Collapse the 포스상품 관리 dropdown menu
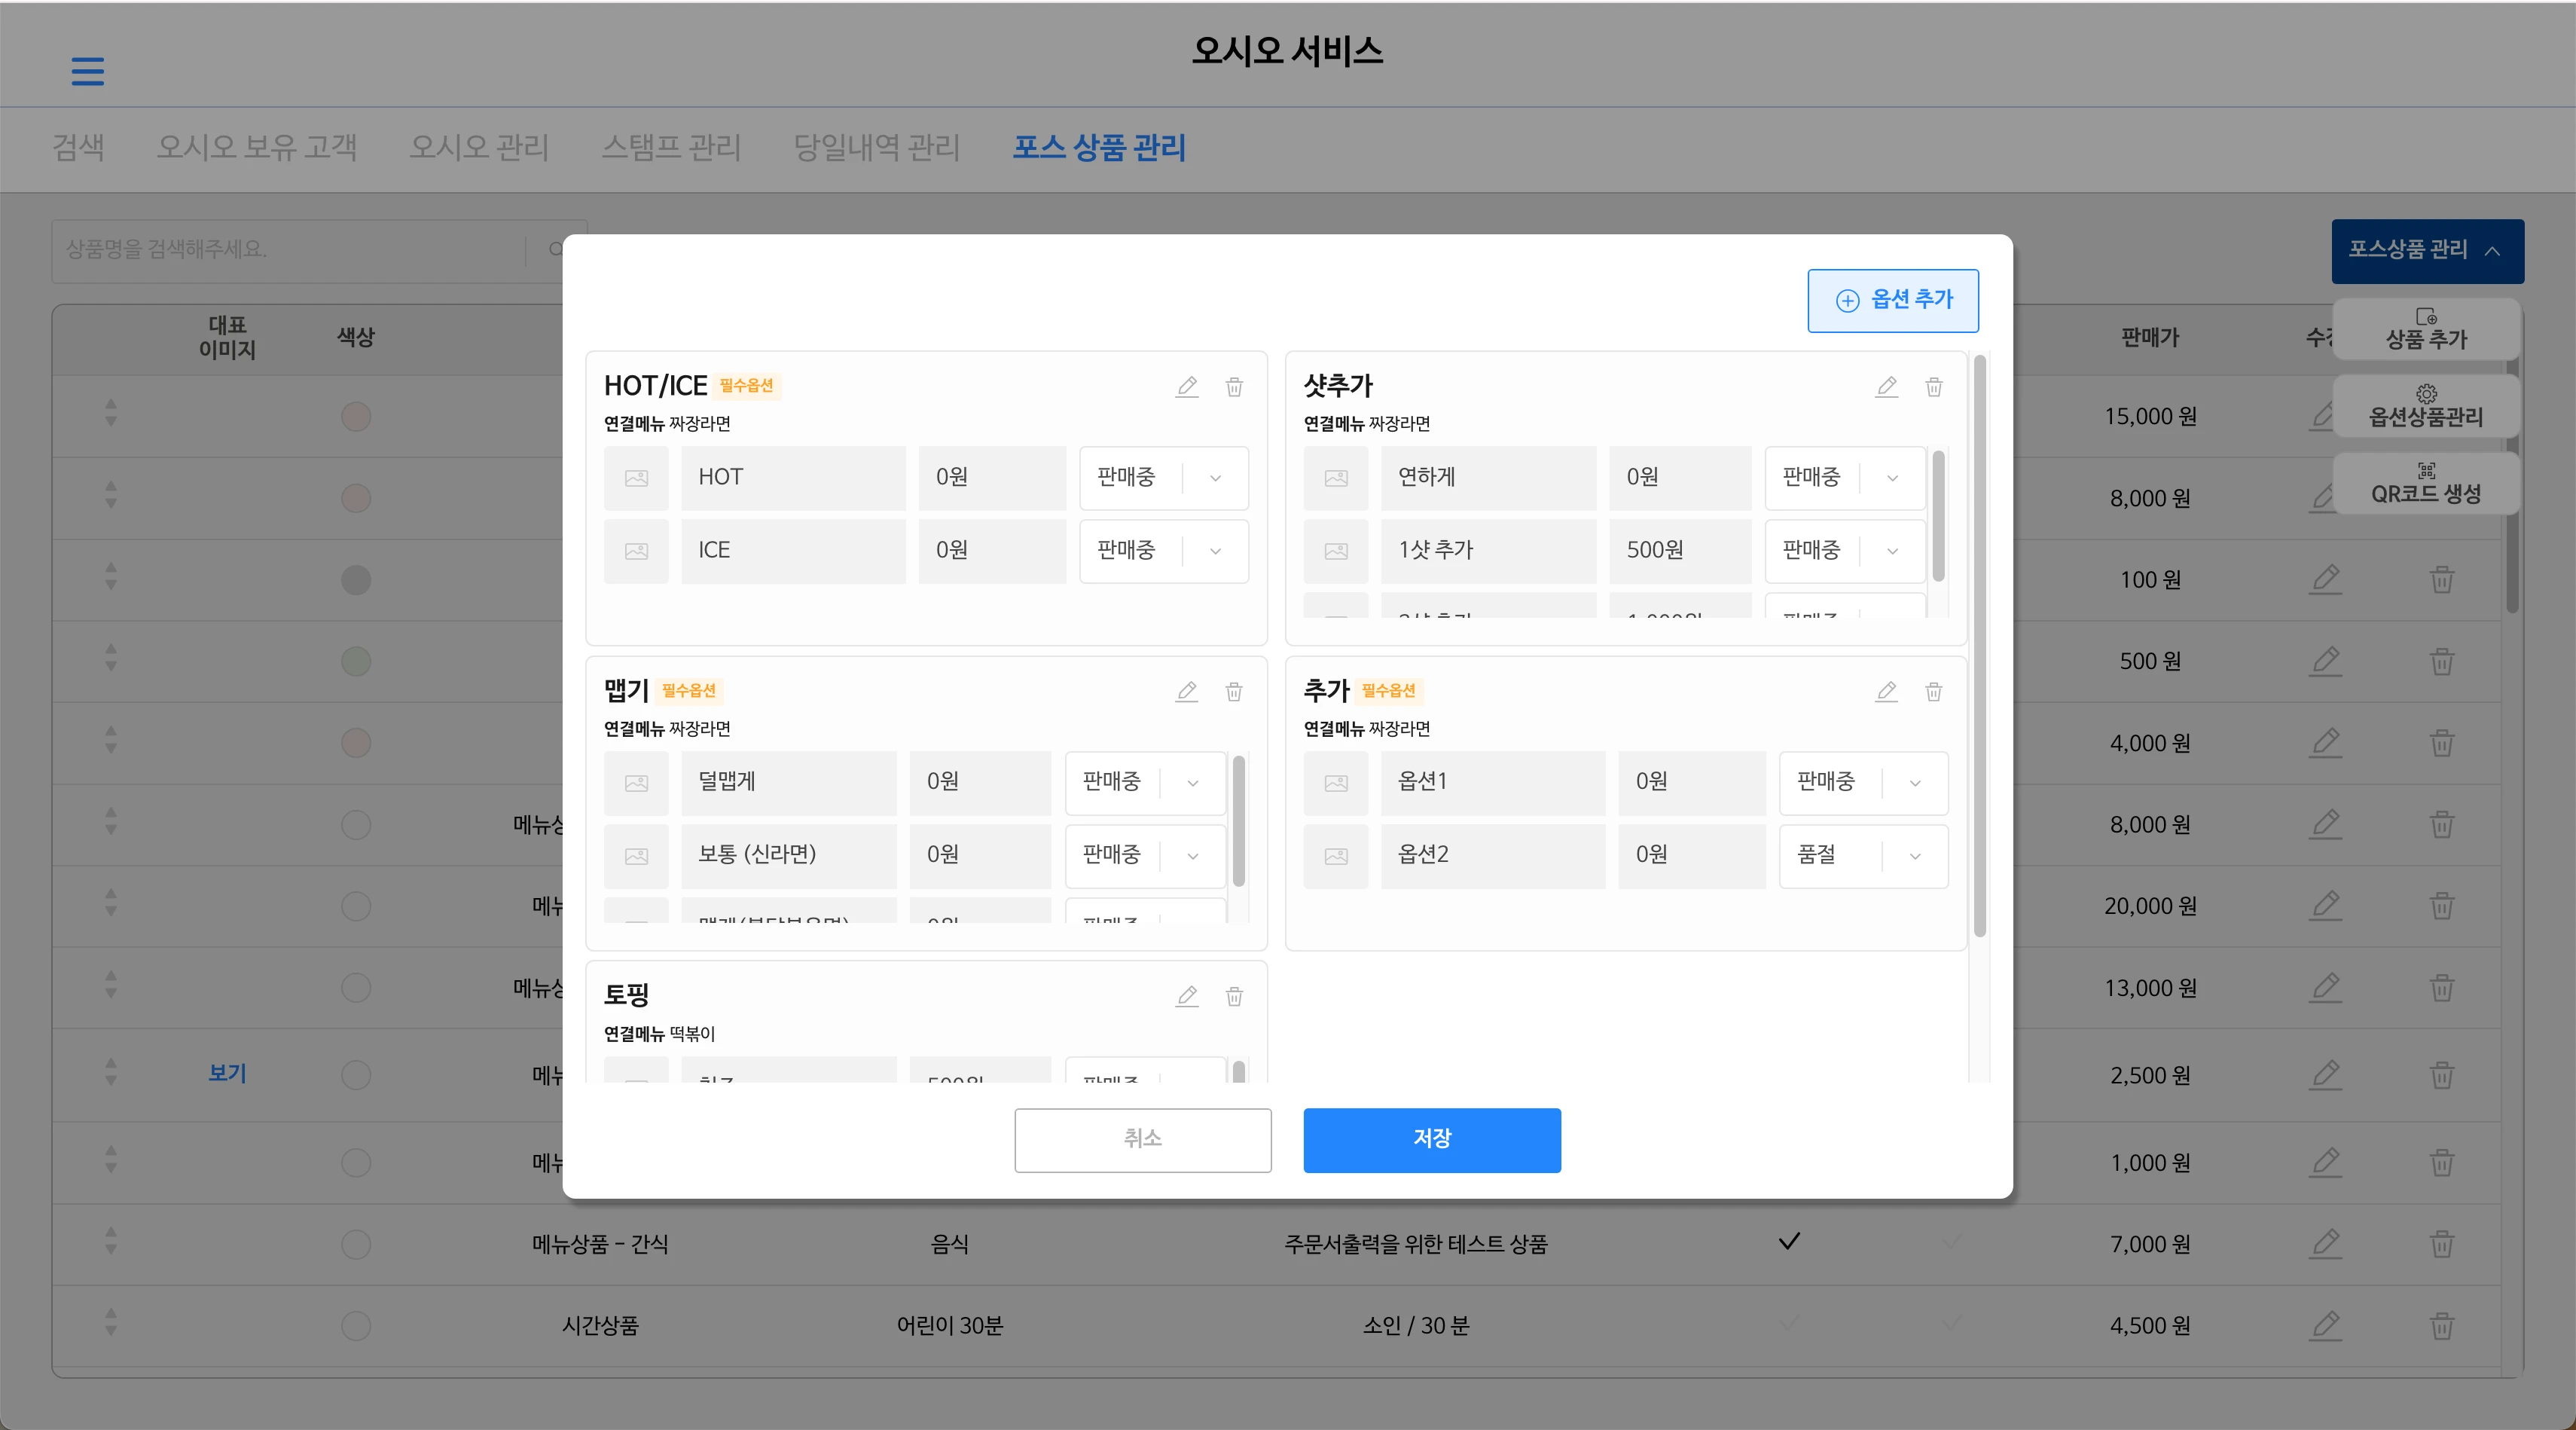 point(2427,251)
